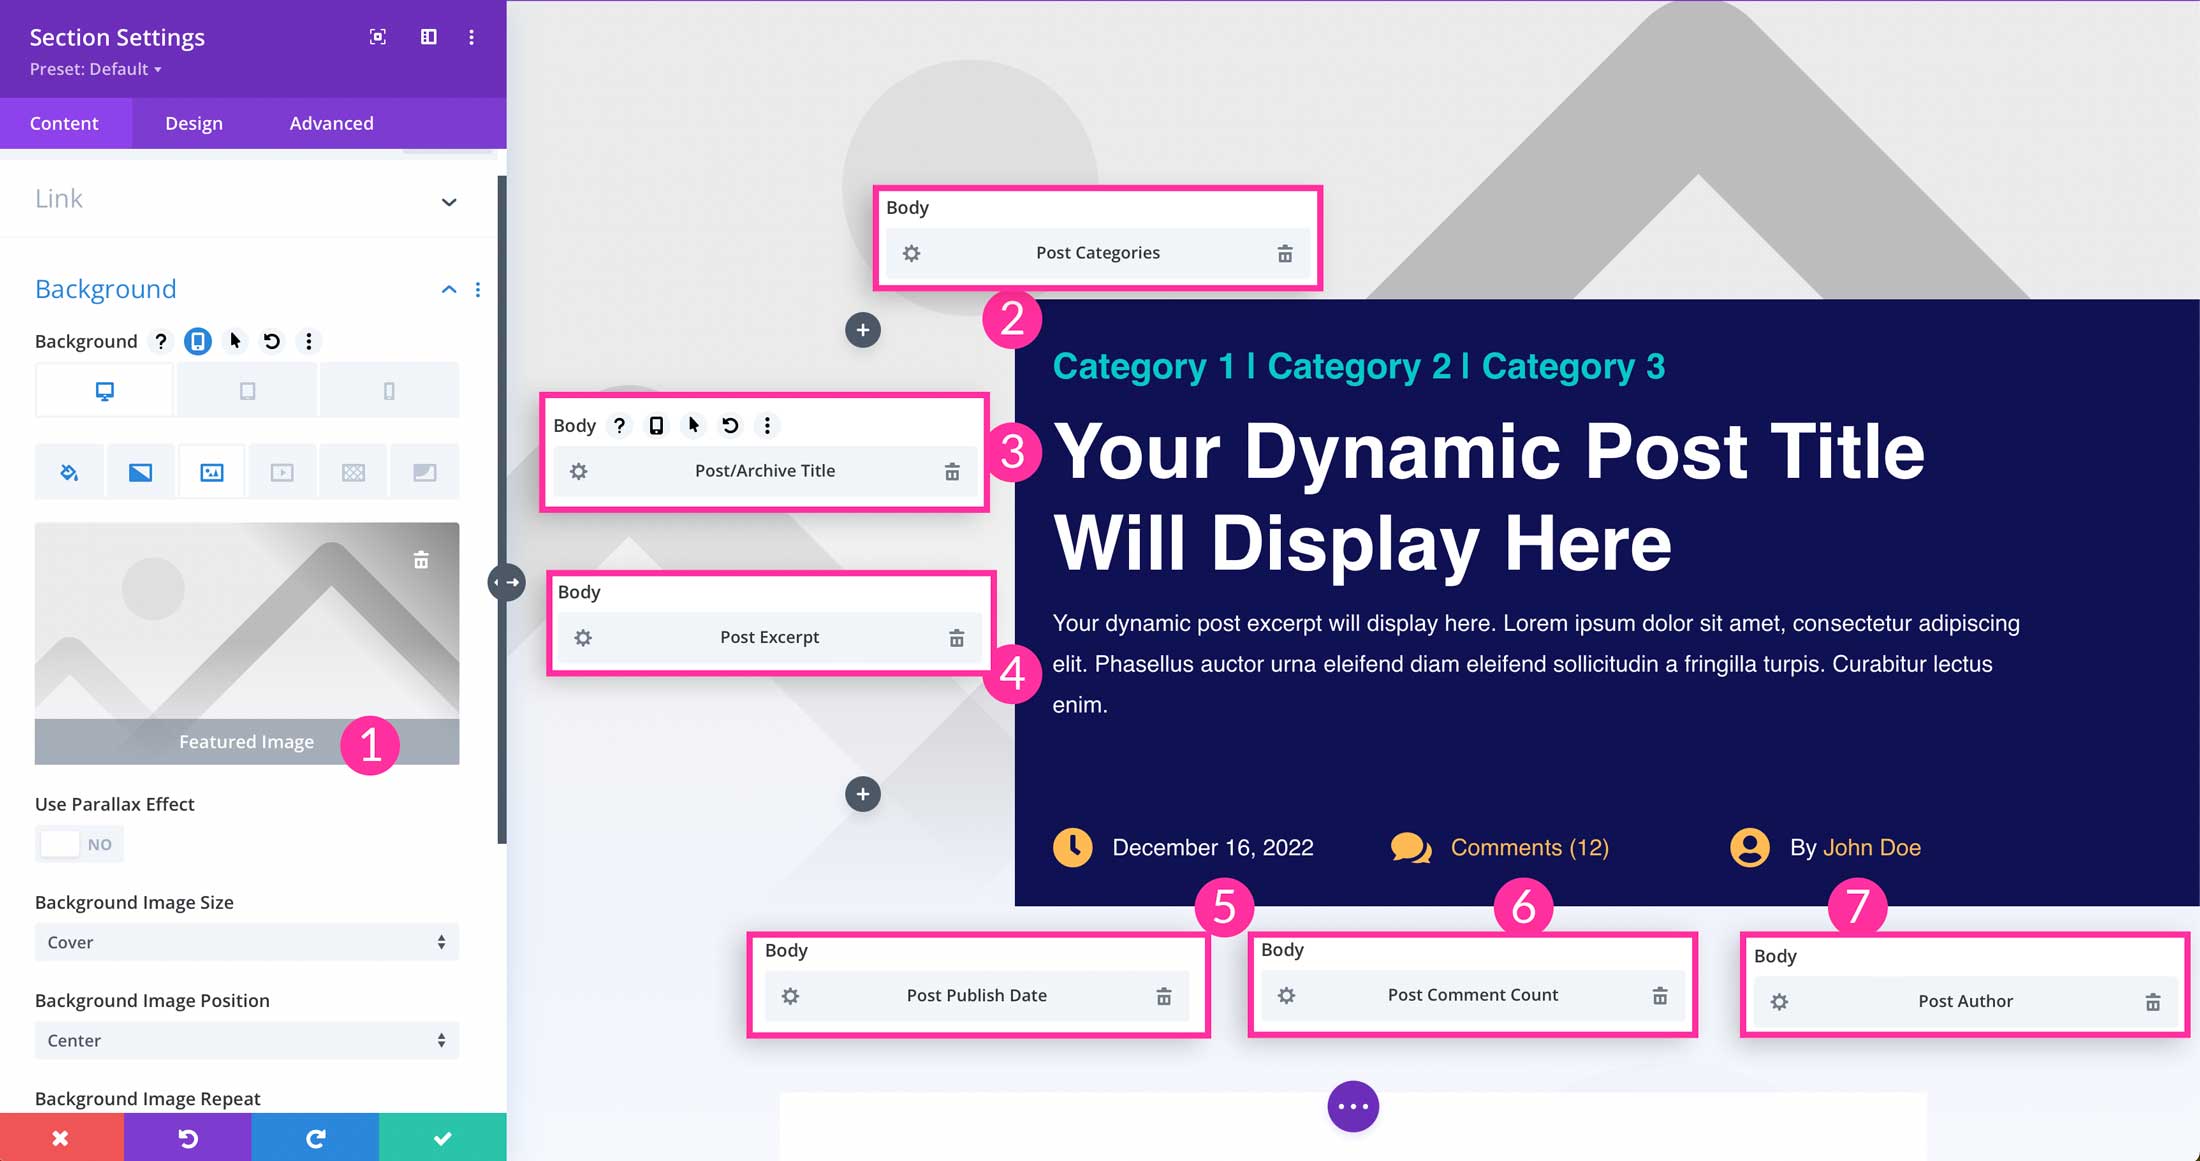Open the Background Image Size dropdown
This screenshot has height=1161, width=2200.
click(246, 941)
